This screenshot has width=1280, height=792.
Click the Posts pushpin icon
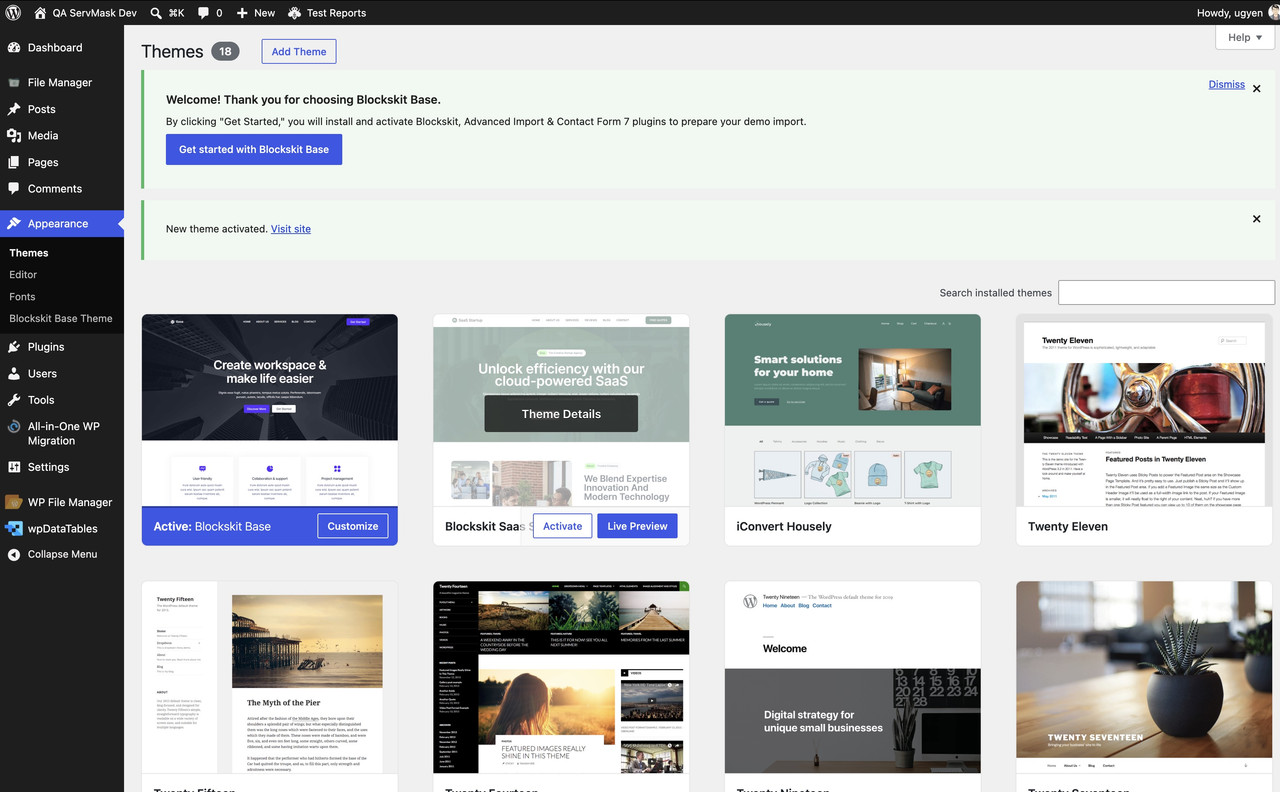[x=14, y=109]
